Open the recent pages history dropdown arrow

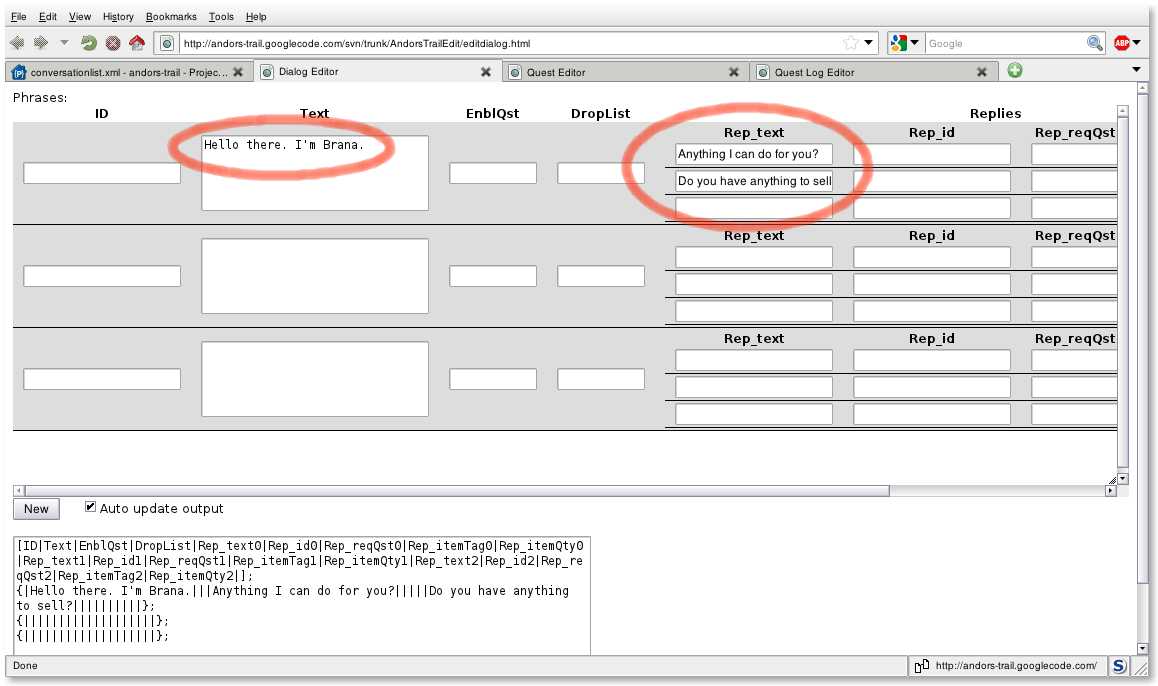[x=64, y=43]
